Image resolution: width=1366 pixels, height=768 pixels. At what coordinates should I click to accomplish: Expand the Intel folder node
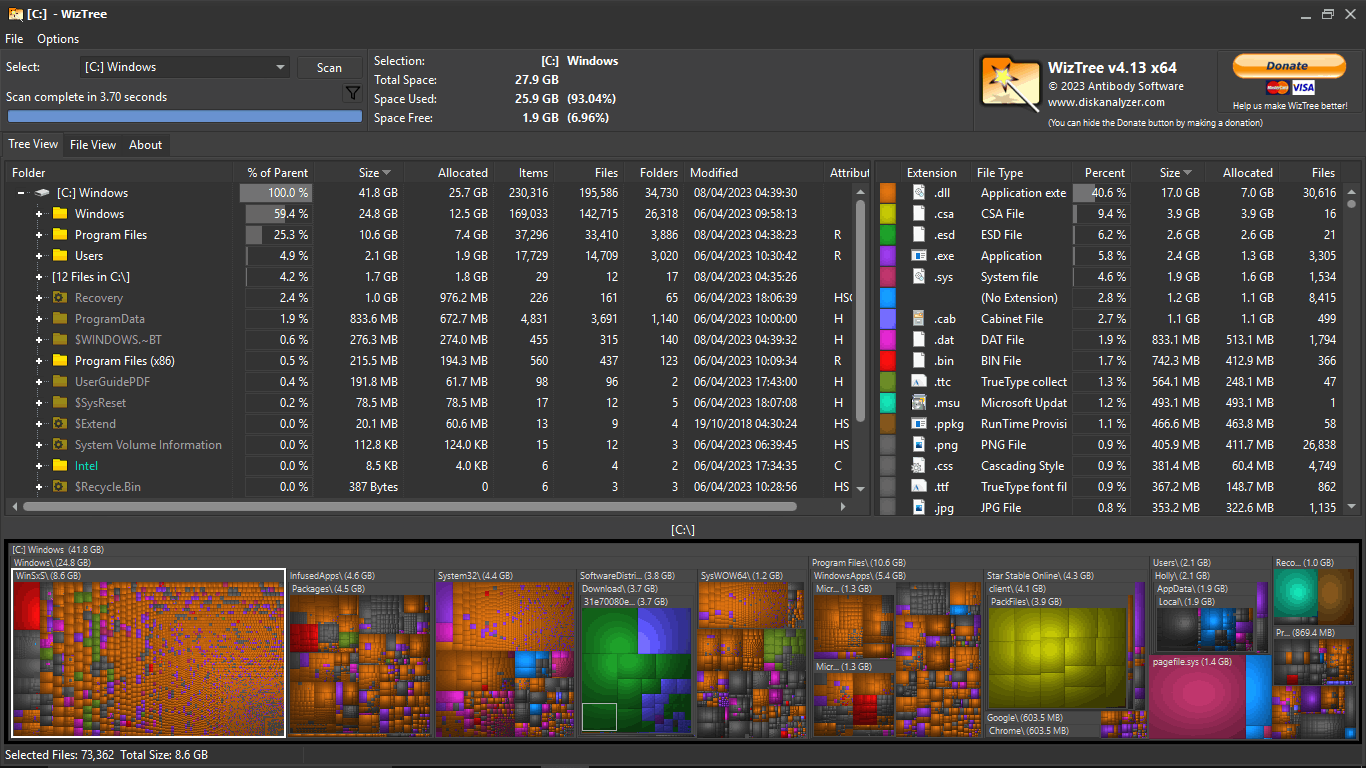(x=39, y=466)
